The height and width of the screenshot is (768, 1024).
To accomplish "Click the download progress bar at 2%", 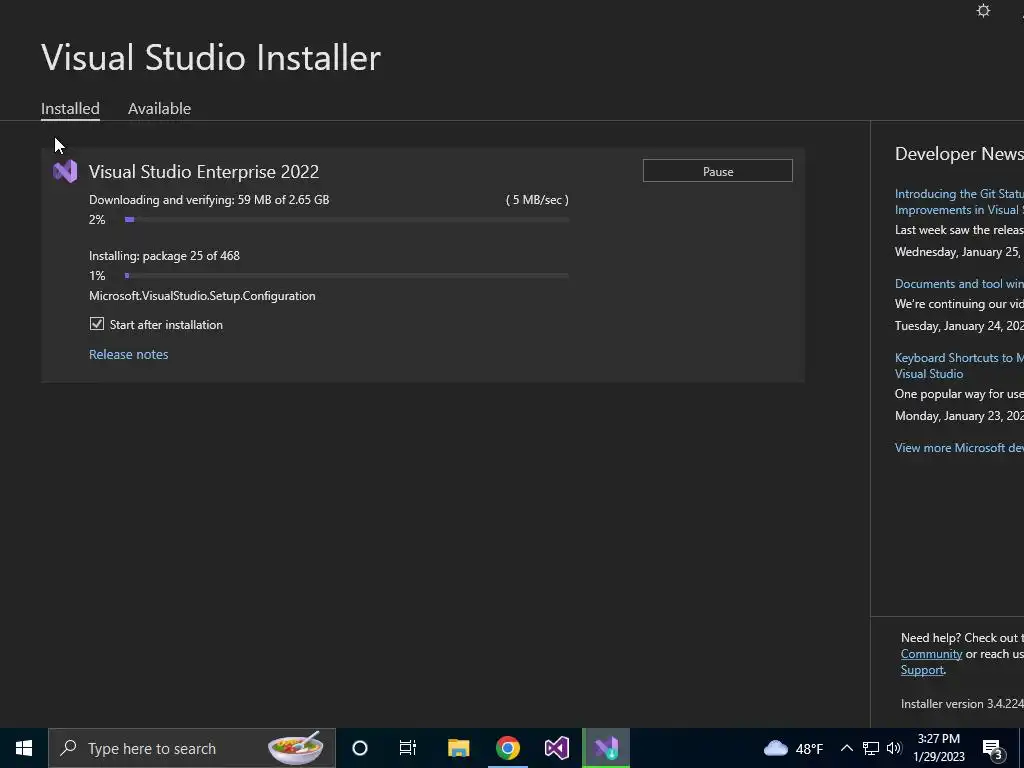I will (x=346, y=219).
